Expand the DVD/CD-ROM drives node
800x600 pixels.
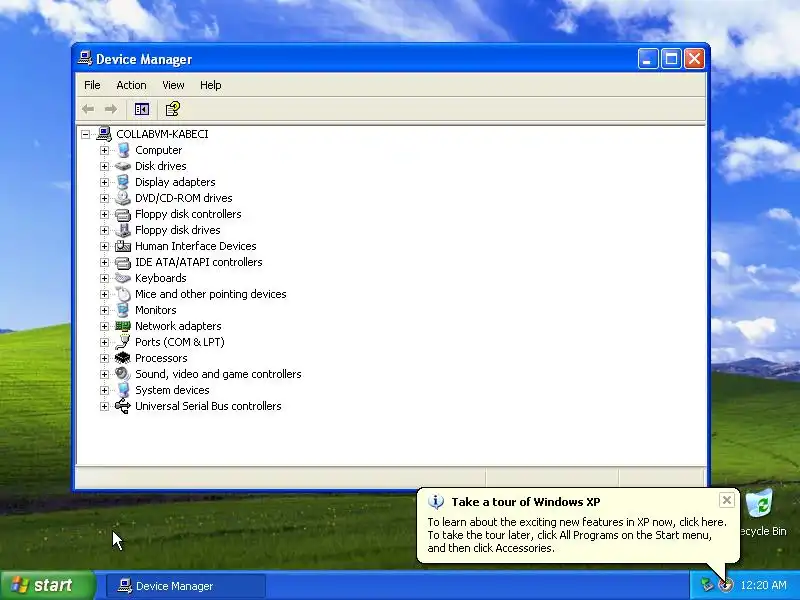pos(104,198)
